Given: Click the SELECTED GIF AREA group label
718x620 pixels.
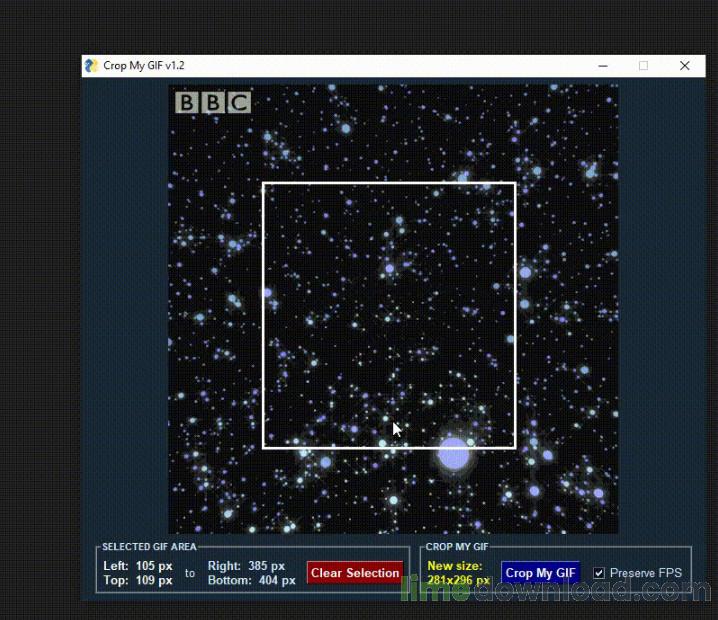Looking at the screenshot, I should [150, 547].
